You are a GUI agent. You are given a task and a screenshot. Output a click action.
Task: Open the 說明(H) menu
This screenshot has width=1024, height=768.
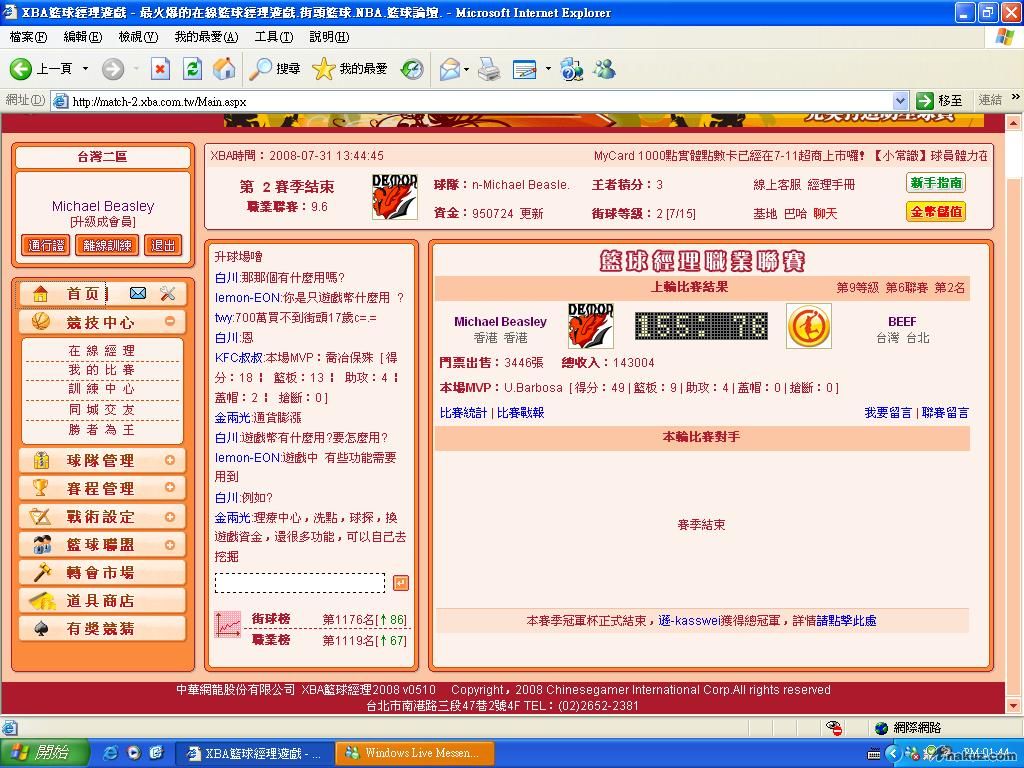click(329, 37)
